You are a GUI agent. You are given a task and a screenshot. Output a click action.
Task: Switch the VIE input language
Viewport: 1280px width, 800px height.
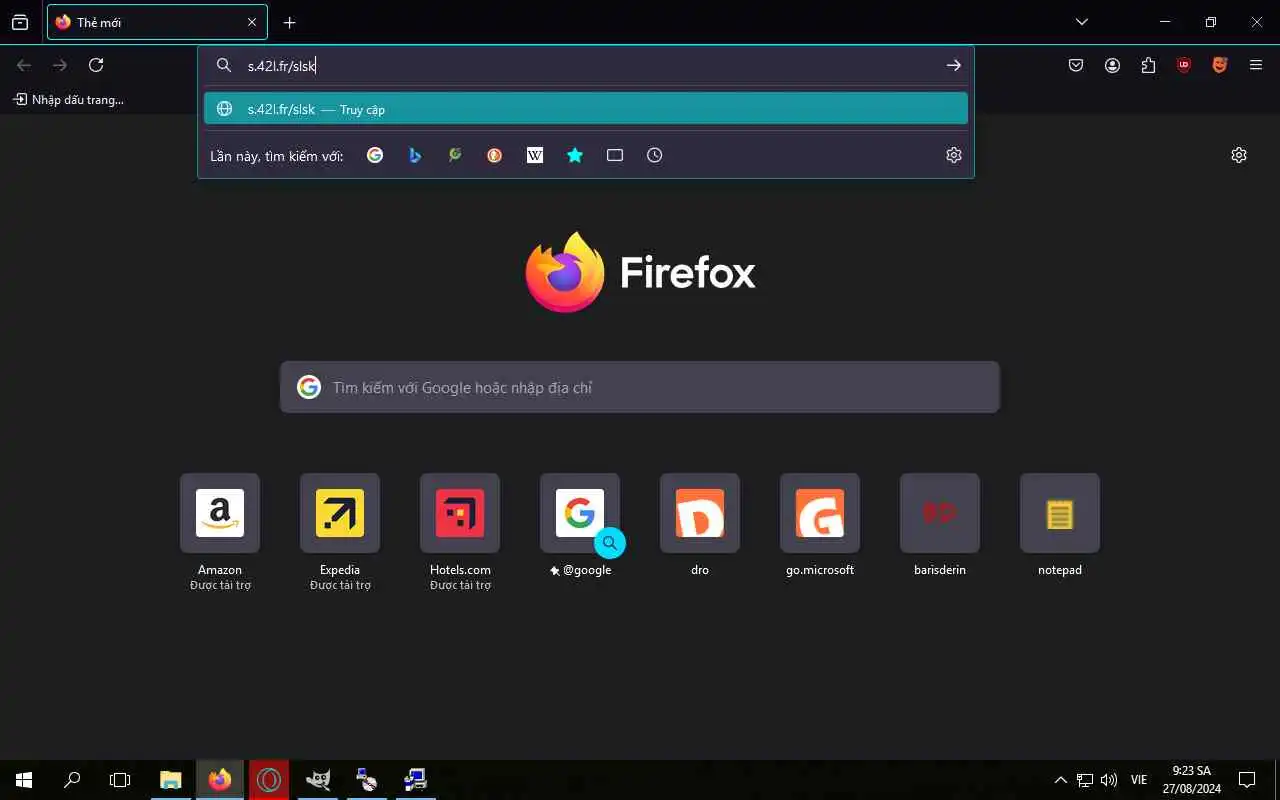(1139, 780)
